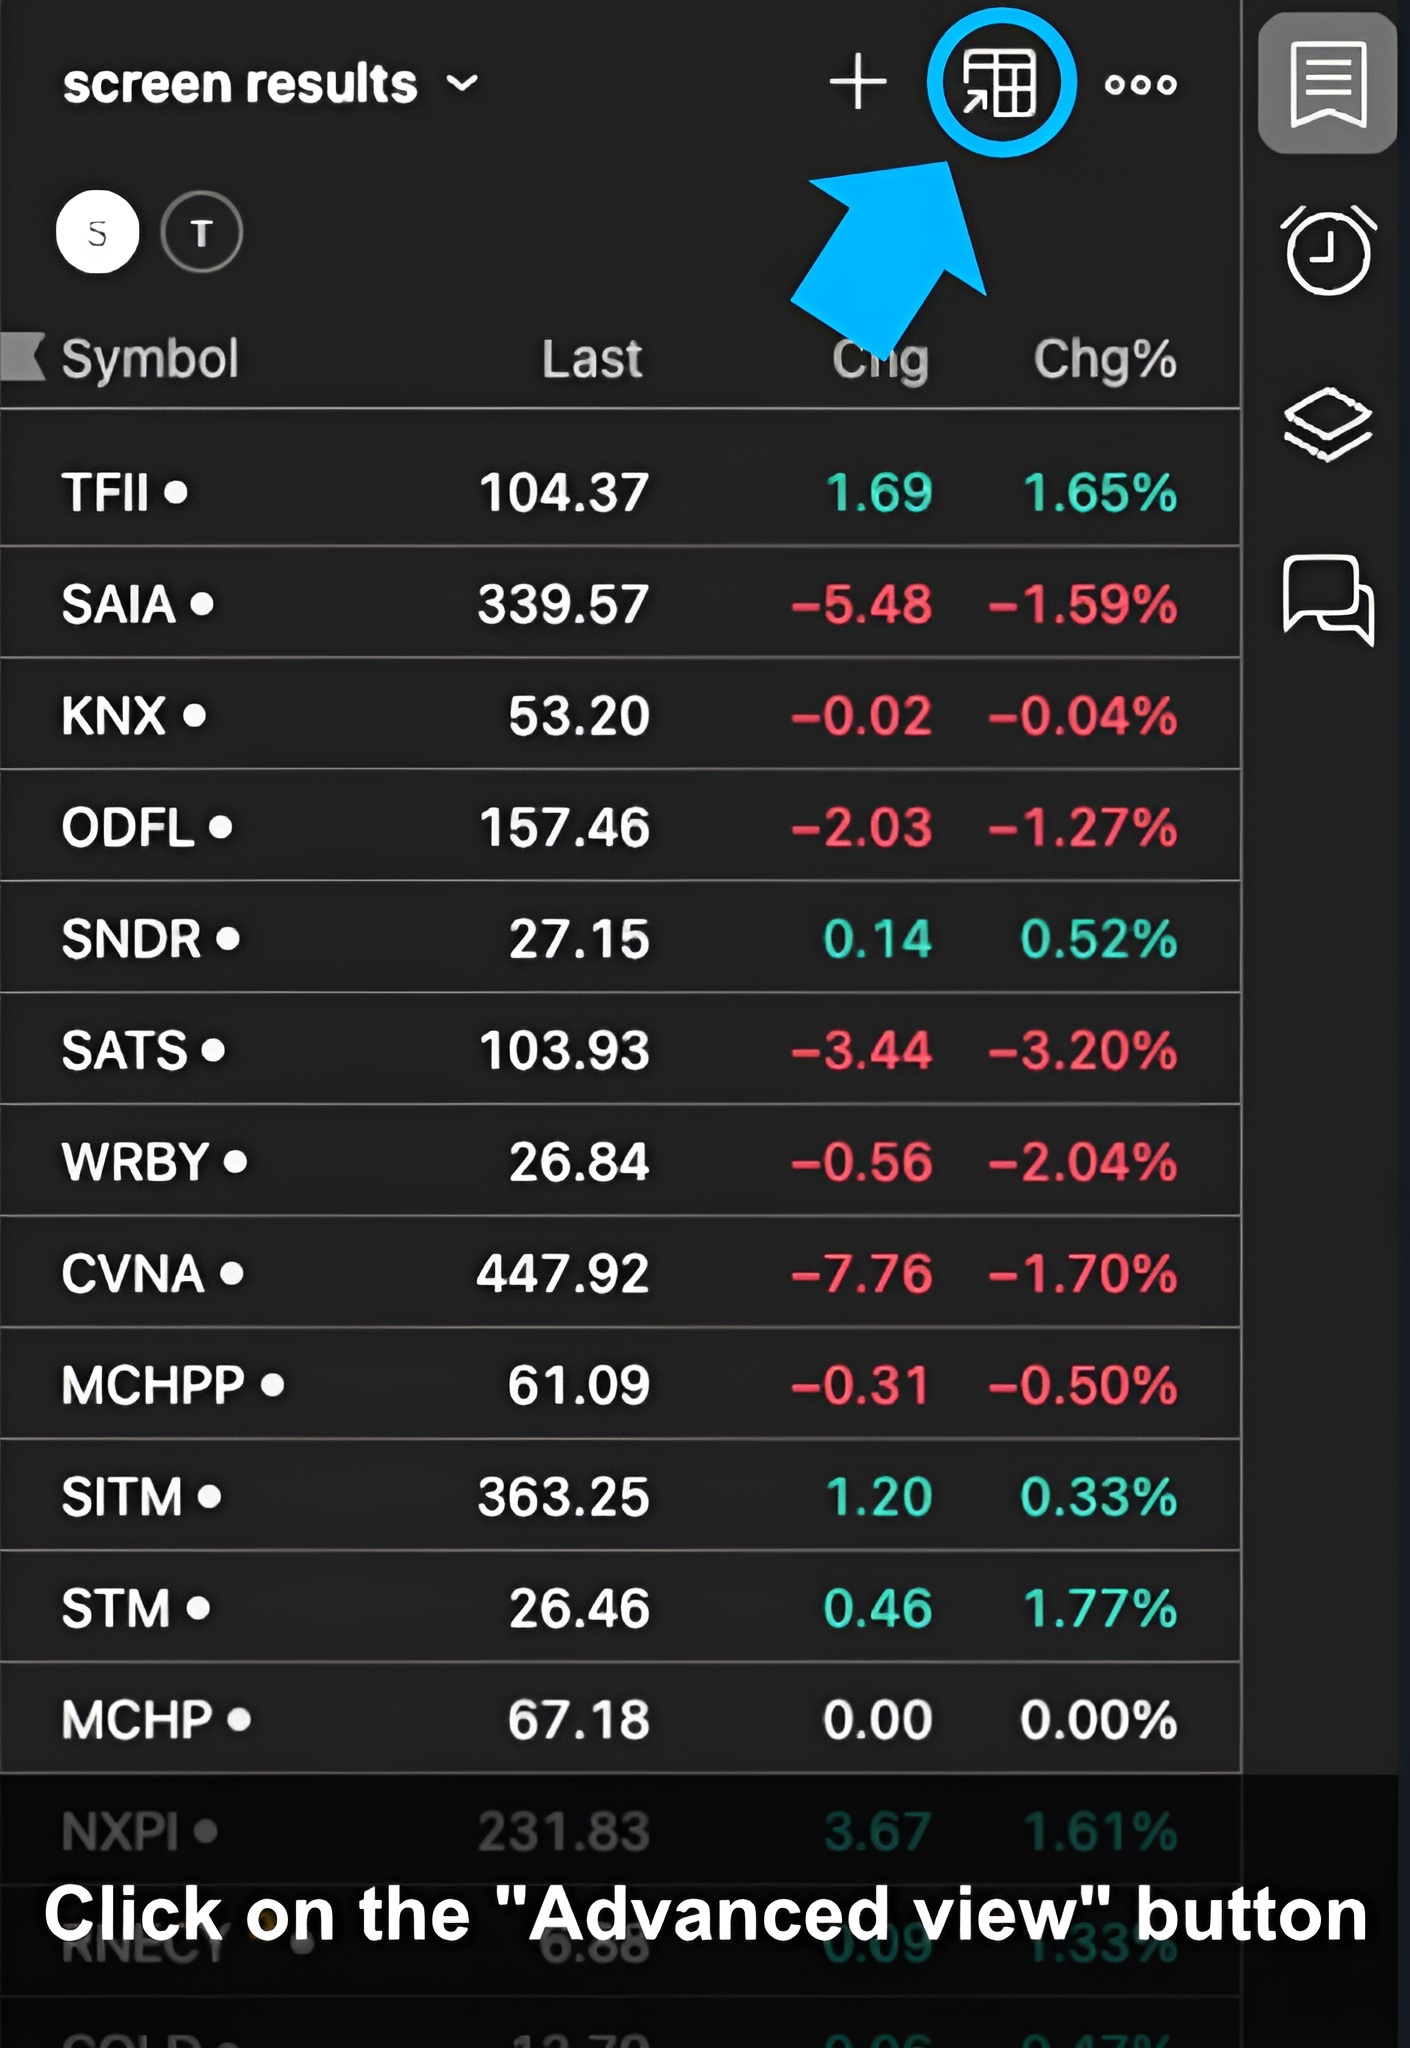The image size is (1410, 2048).
Task: Add a symbol with the plus icon
Action: click(x=858, y=83)
